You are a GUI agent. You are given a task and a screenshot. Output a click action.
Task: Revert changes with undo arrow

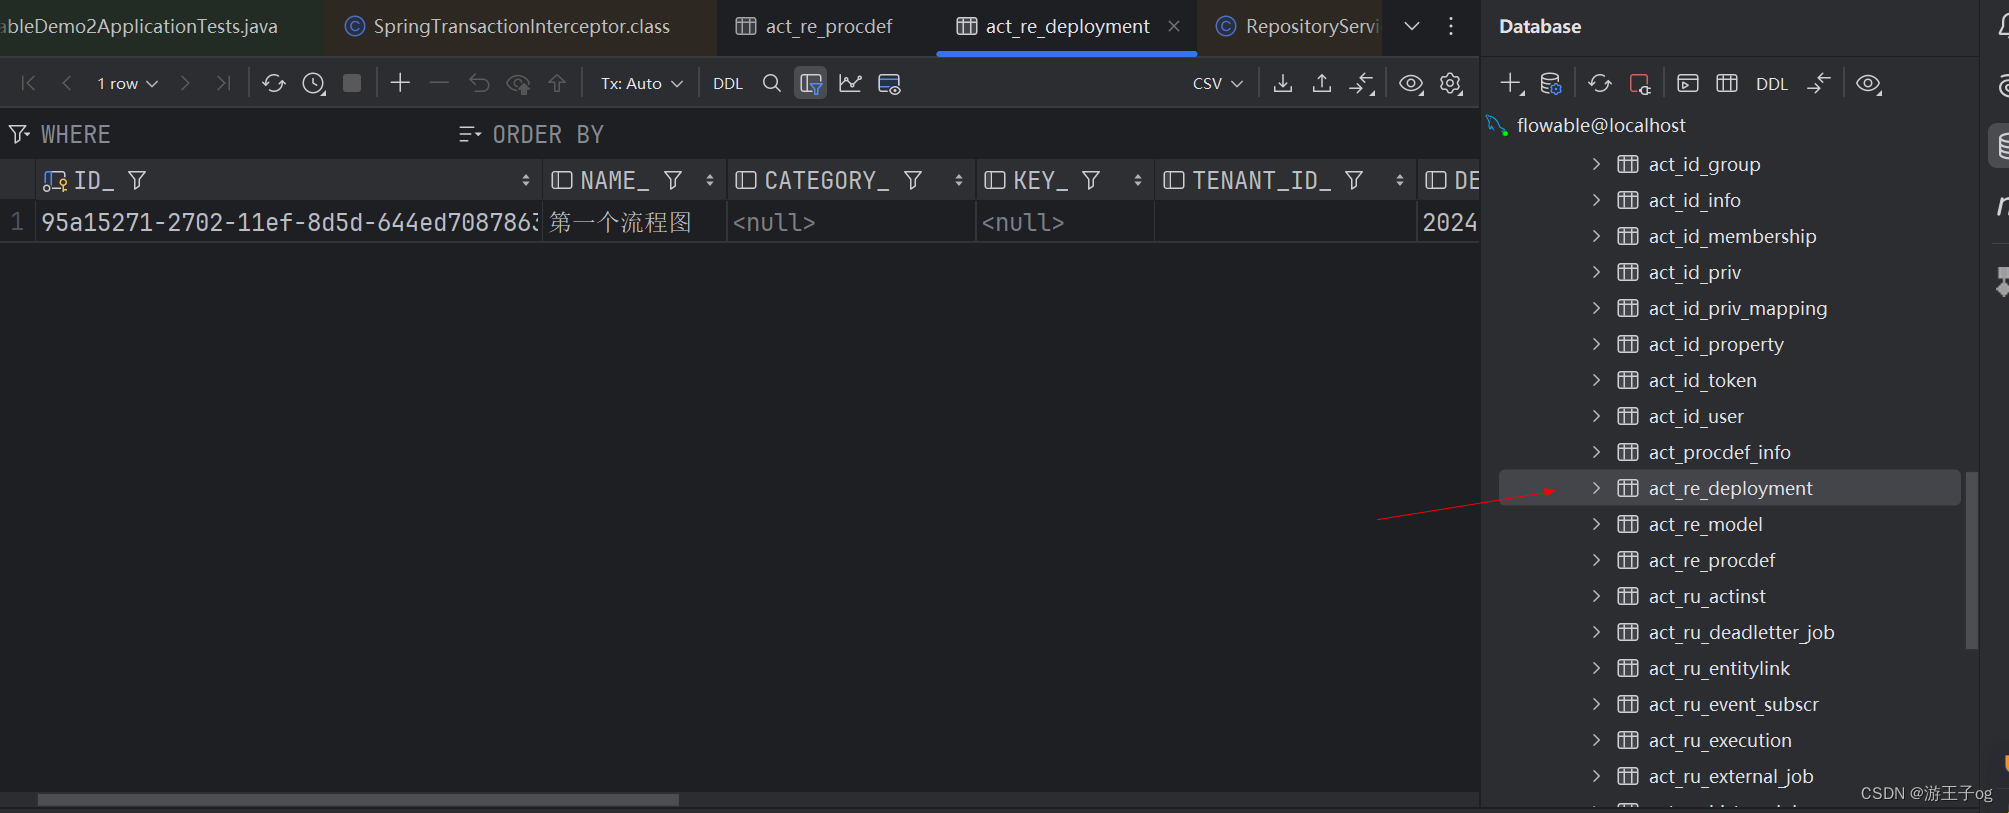[x=479, y=83]
